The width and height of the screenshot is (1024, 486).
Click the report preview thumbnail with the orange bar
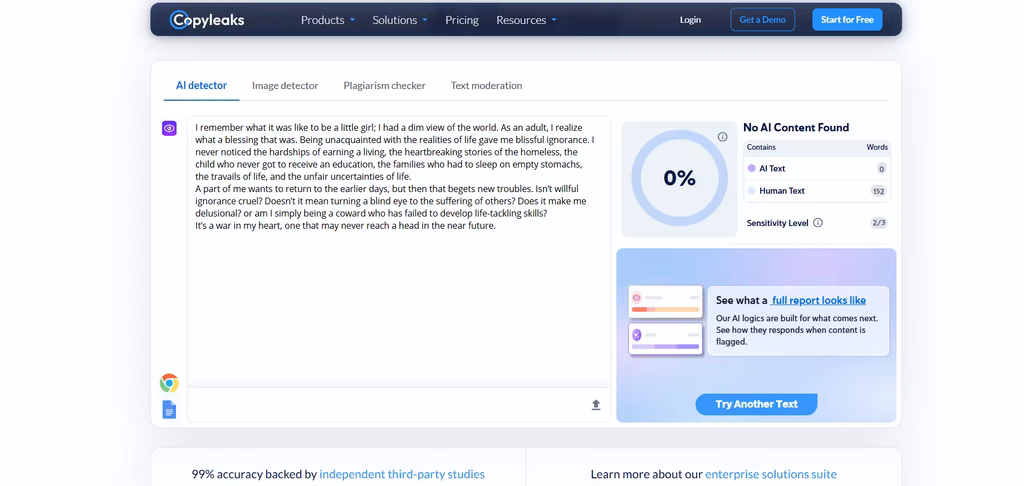(665, 301)
